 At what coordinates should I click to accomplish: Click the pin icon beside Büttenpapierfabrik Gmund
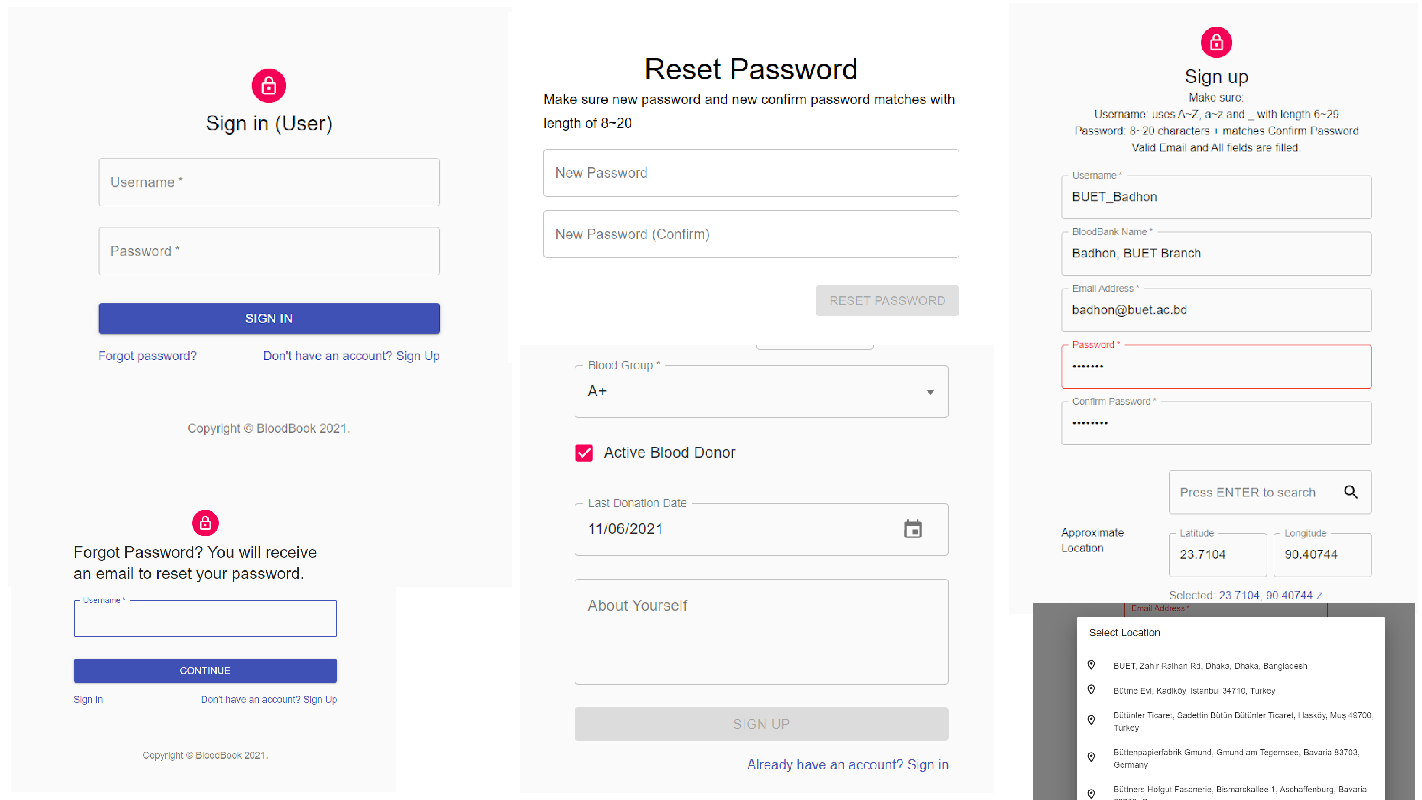click(x=1091, y=758)
